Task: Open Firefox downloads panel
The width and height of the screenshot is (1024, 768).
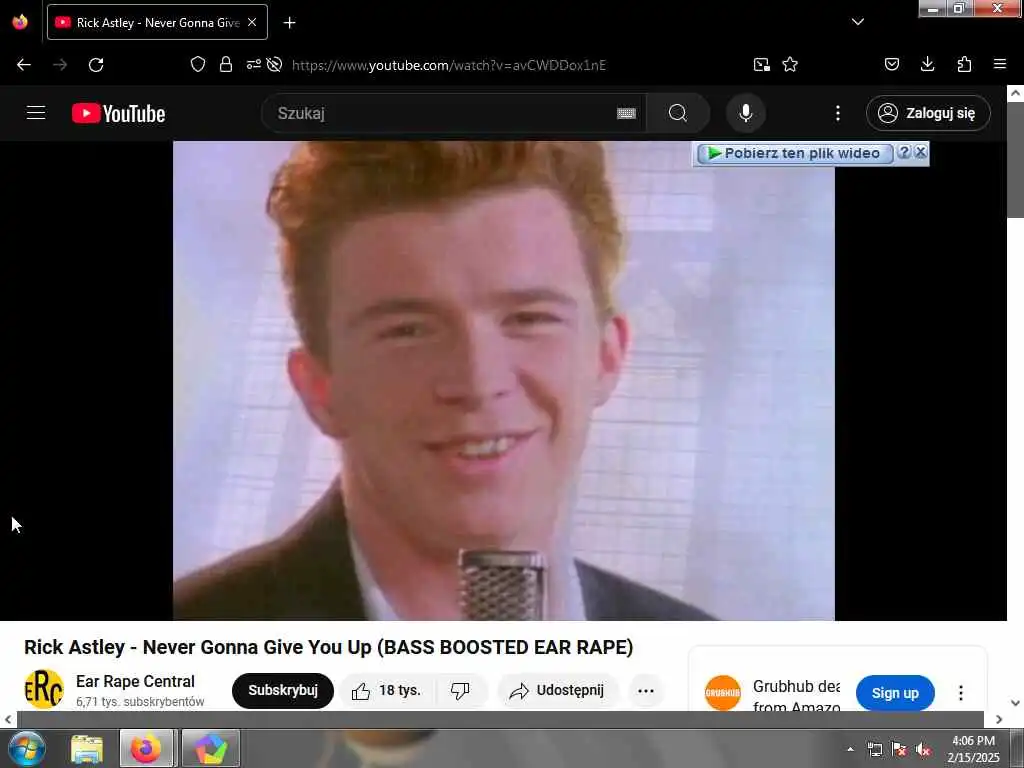Action: [x=927, y=64]
